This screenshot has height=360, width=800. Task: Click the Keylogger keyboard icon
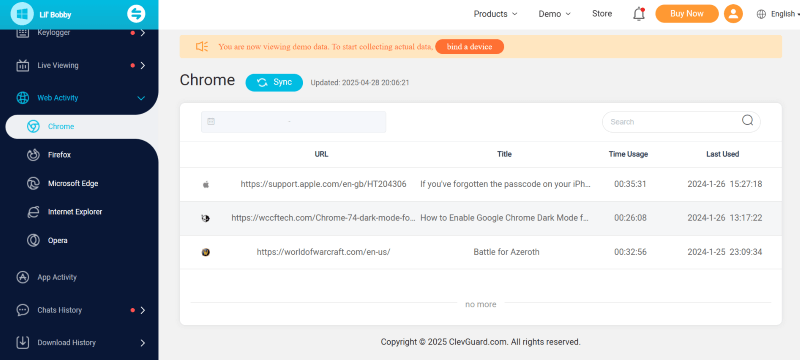click(x=22, y=33)
